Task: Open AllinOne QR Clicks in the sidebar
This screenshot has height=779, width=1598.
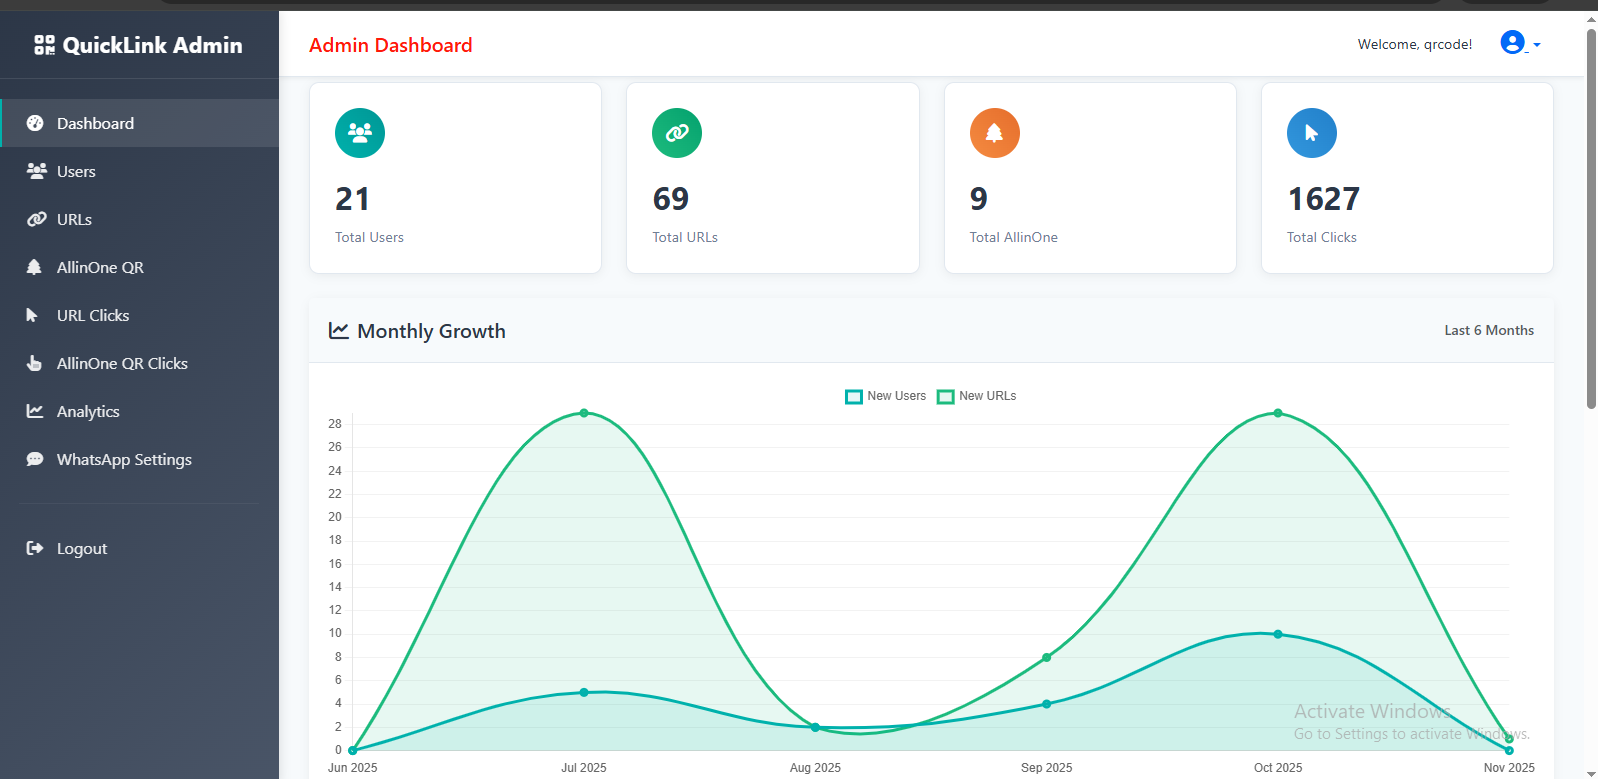Action: [x=122, y=364]
